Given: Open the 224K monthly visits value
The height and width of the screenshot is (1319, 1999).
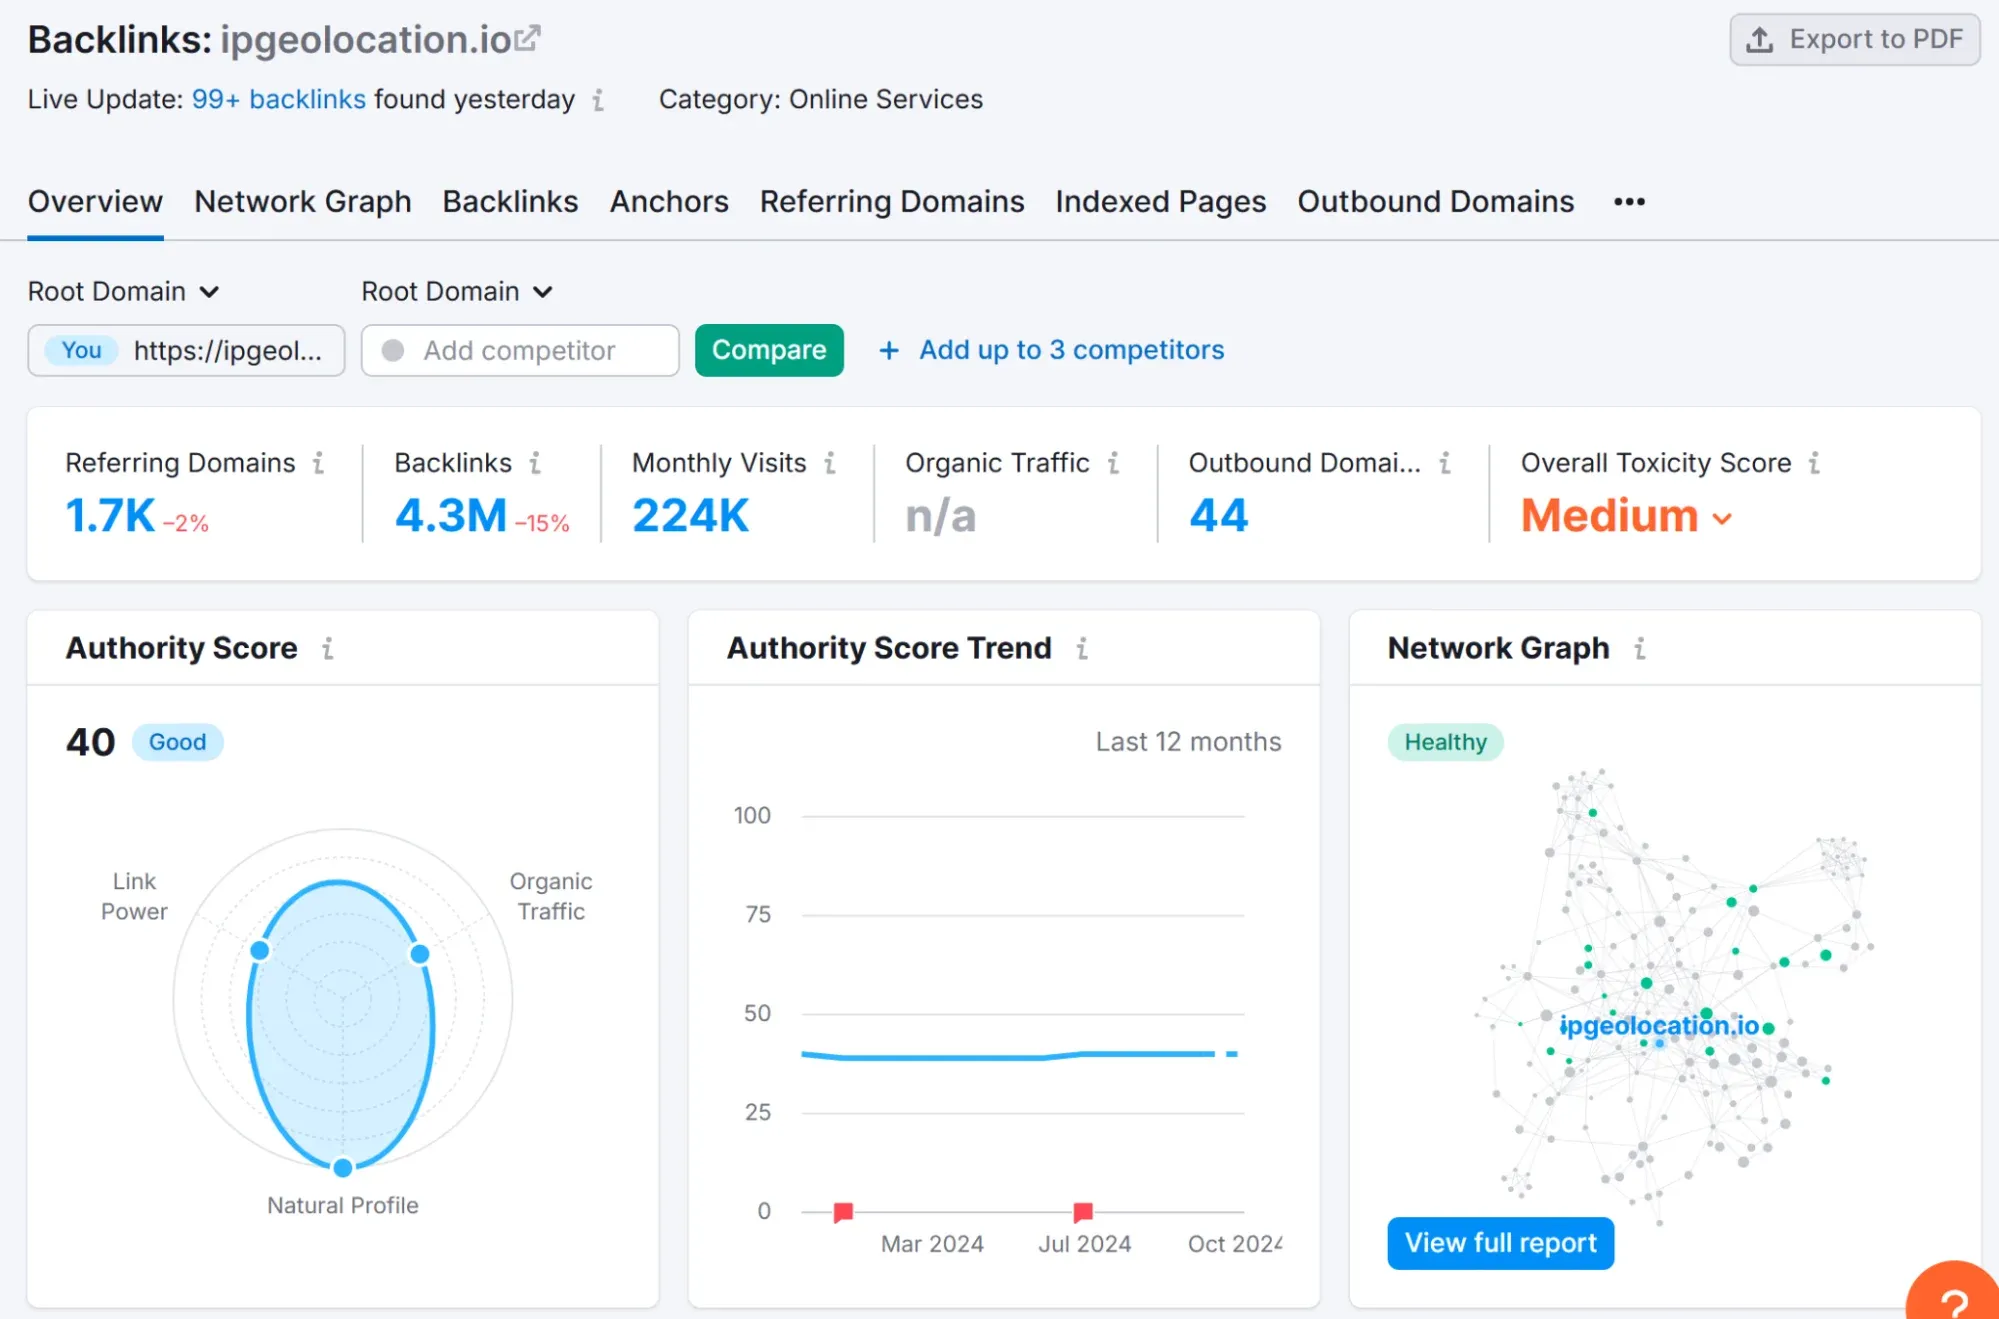Looking at the screenshot, I should point(691,516).
